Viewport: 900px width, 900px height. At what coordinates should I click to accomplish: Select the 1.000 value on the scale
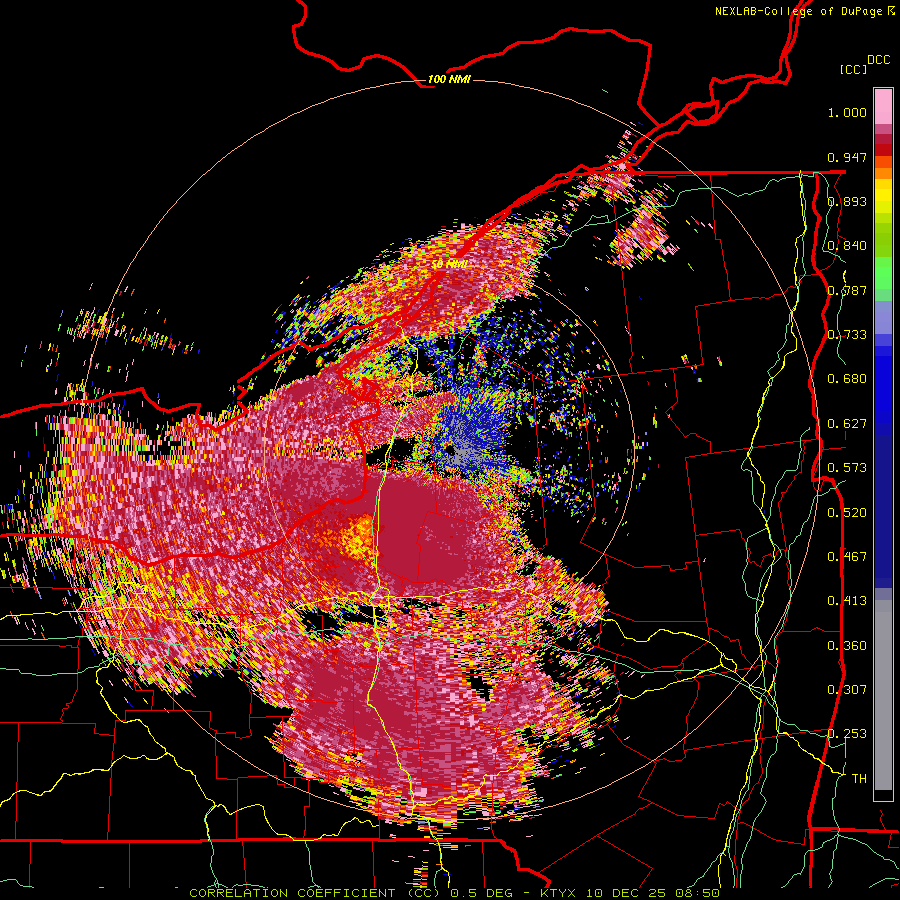click(x=847, y=112)
